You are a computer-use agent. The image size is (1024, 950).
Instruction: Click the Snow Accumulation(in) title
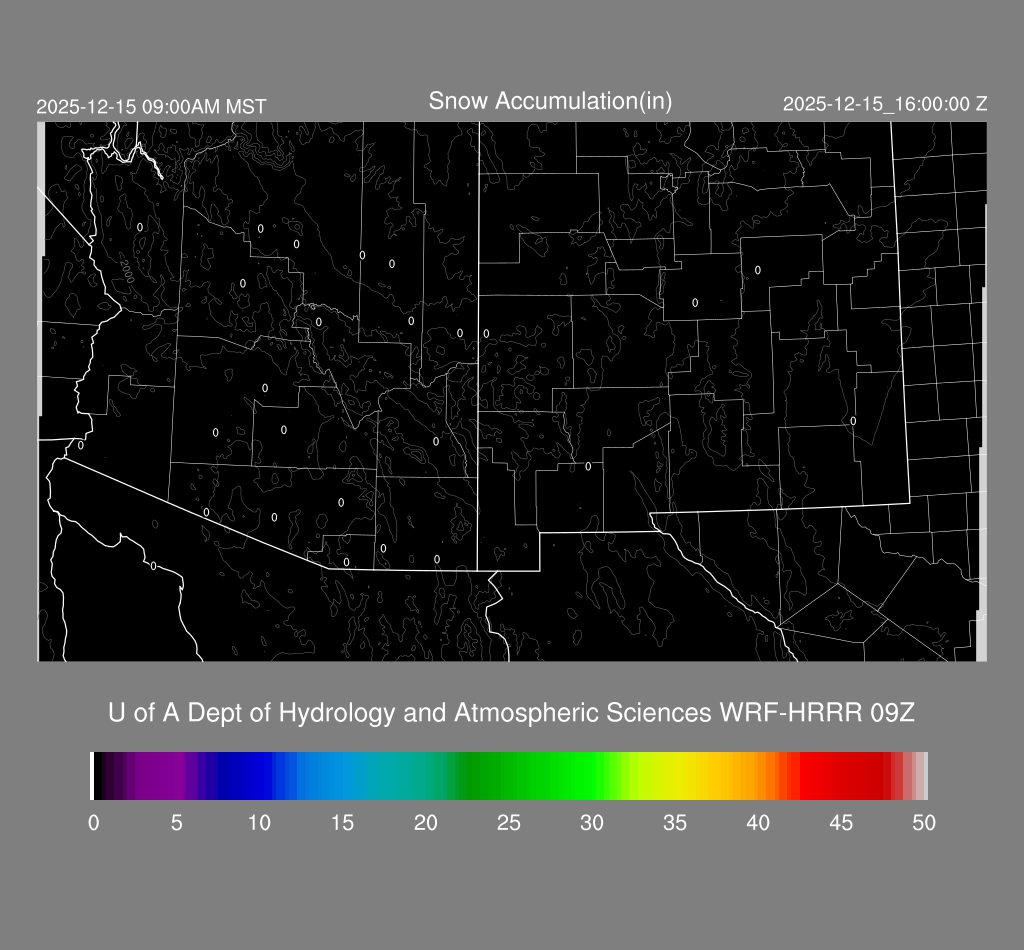point(550,101)
